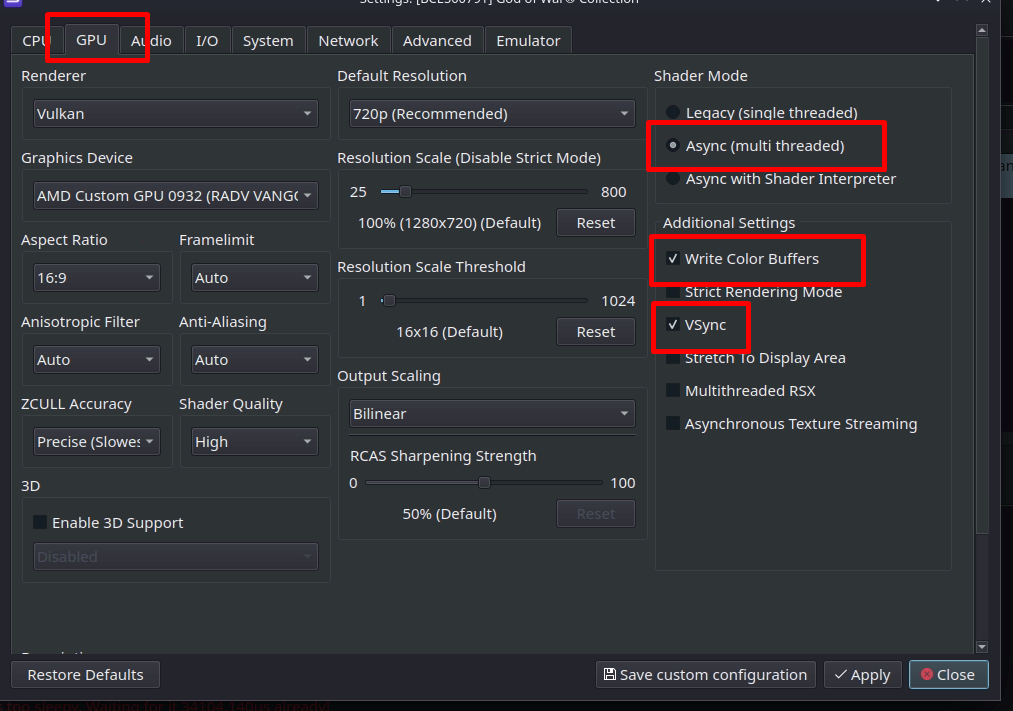
Task: Select Legacy (single threaded) shader mode
Action: [x=674, y=113]
